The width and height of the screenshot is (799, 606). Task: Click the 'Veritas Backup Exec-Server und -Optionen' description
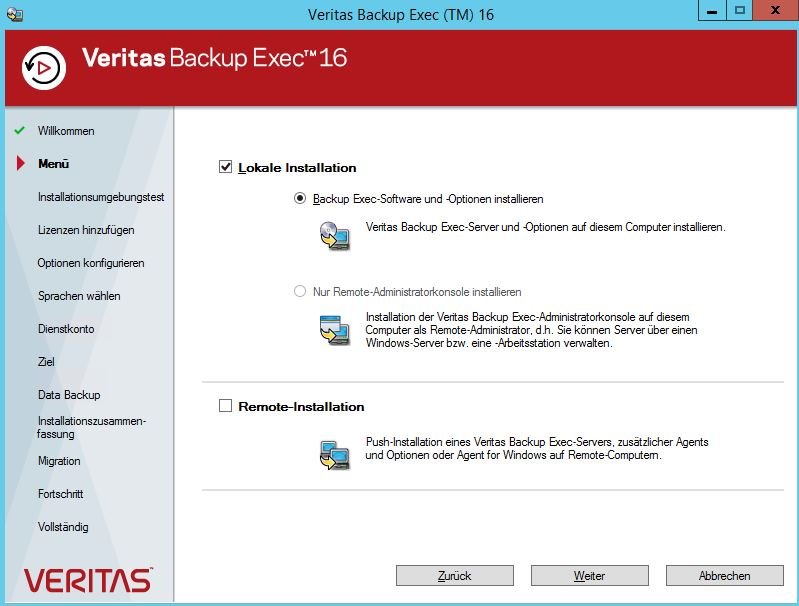(545, 227)
